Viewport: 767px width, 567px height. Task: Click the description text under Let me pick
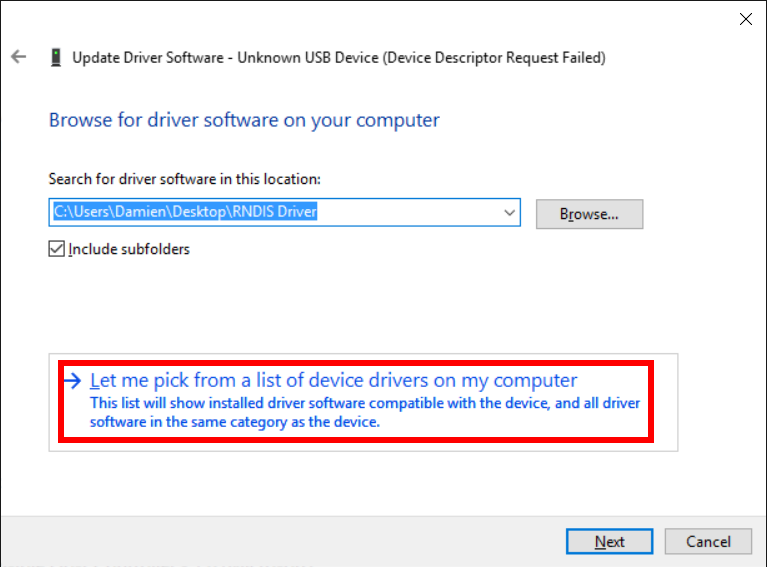click(x=364, y=413)
